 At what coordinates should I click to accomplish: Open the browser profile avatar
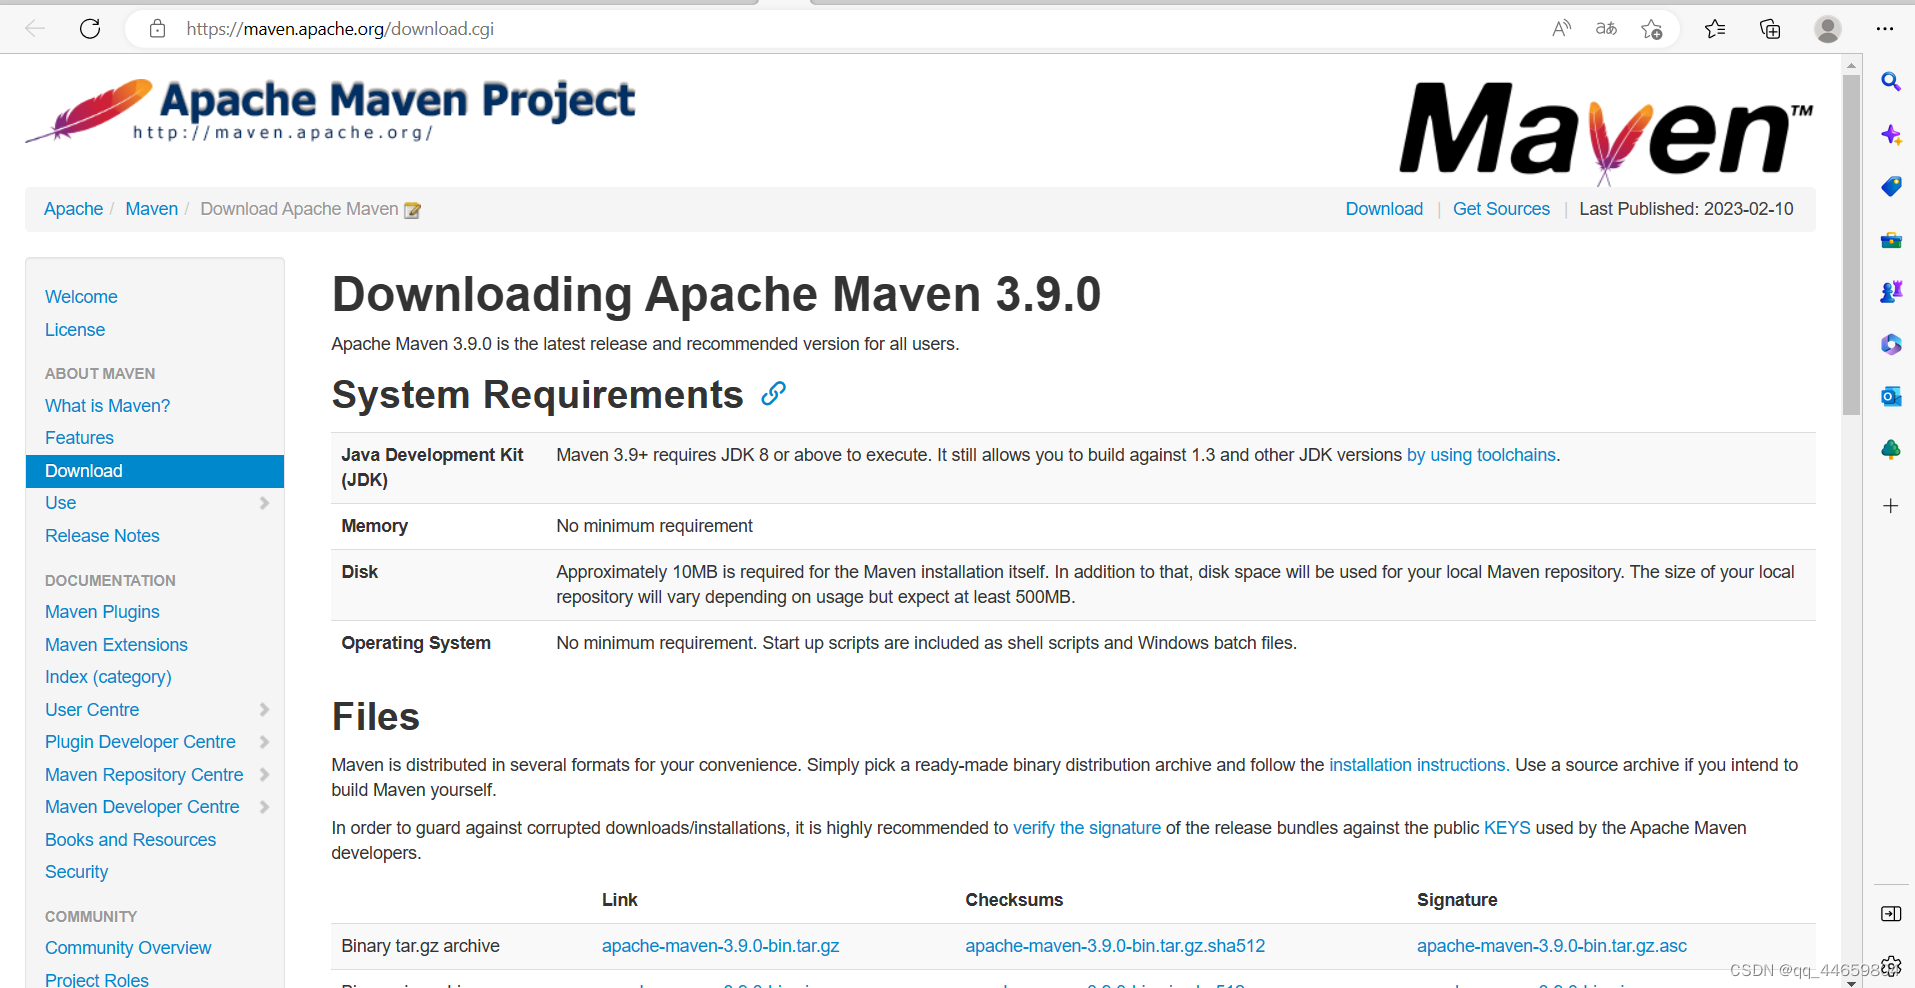click(1828, 29)
